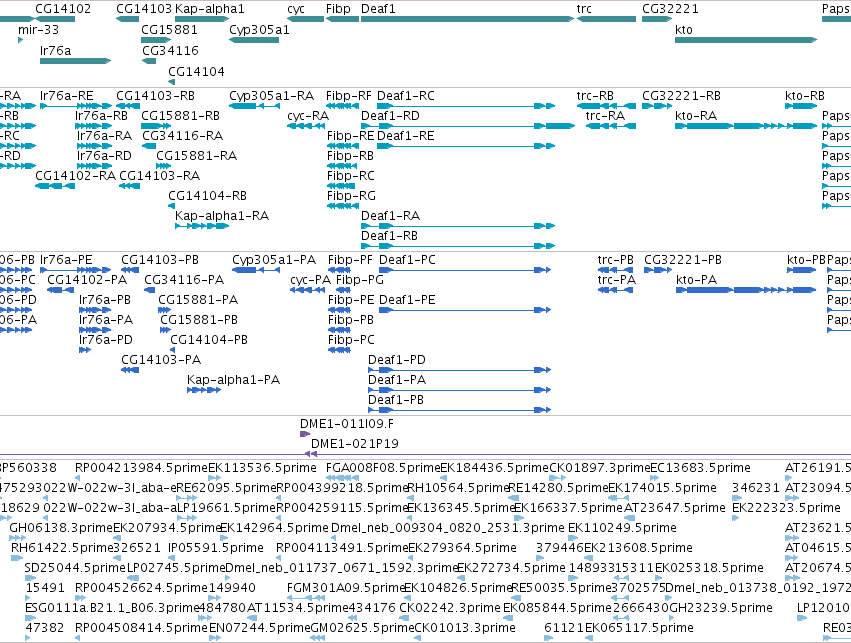The image size is (851, 643).
Task: Click the Deaf1 gene label in top track
Action: (378, 9)
